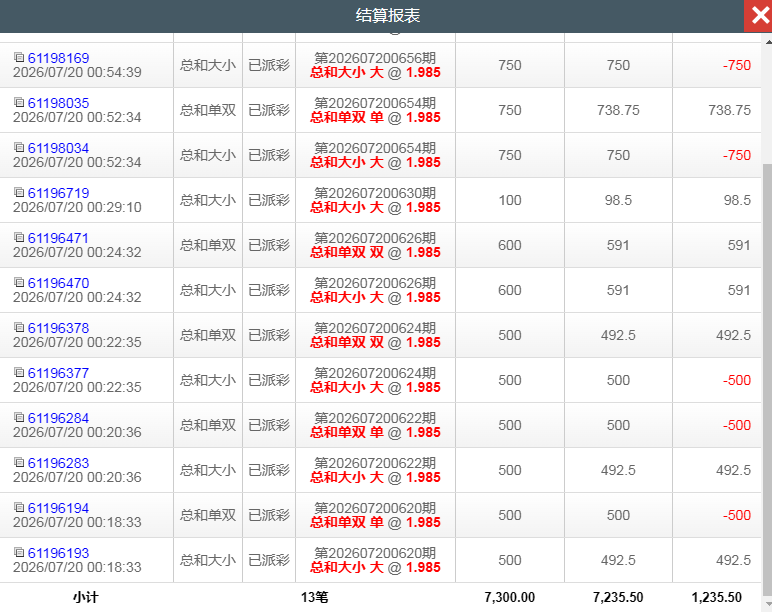Image resolution: width=772 pixels, height=612 pixels.
Task: Click the copy icon beside order 61198034
Action: [x=19, y=147]
